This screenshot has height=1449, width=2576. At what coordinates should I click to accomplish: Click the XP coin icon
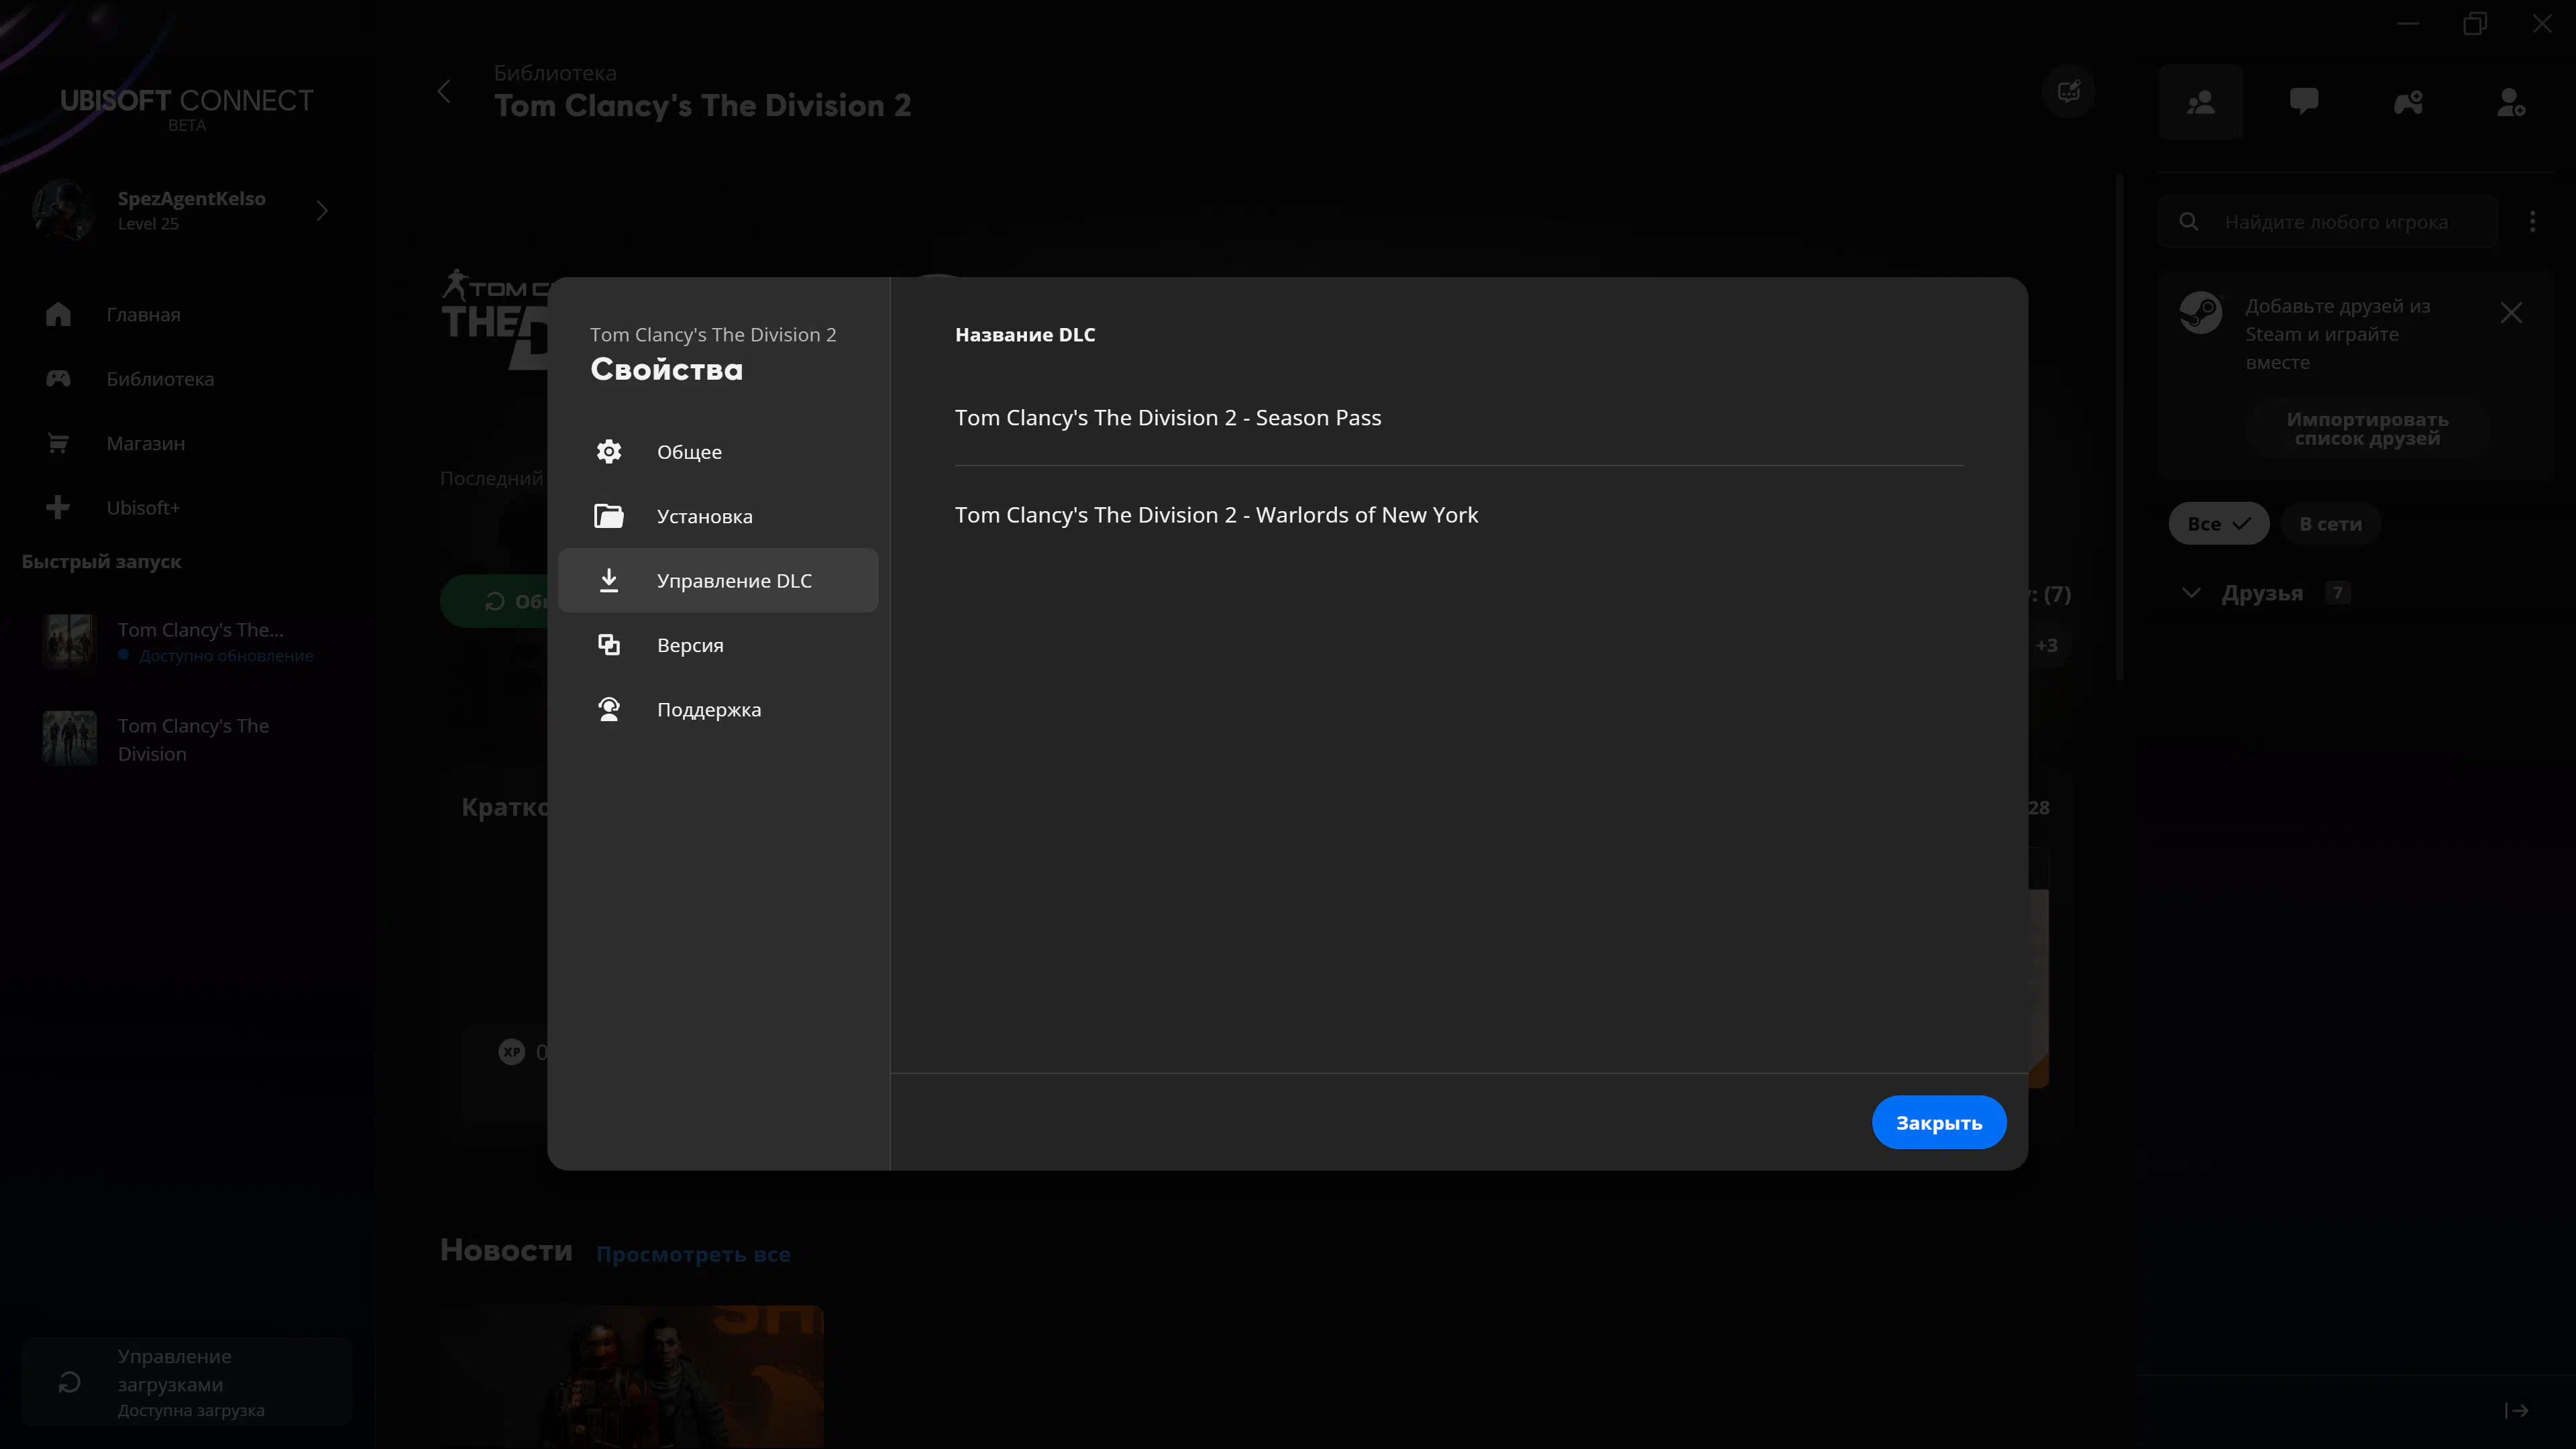tap(512, 1052)
